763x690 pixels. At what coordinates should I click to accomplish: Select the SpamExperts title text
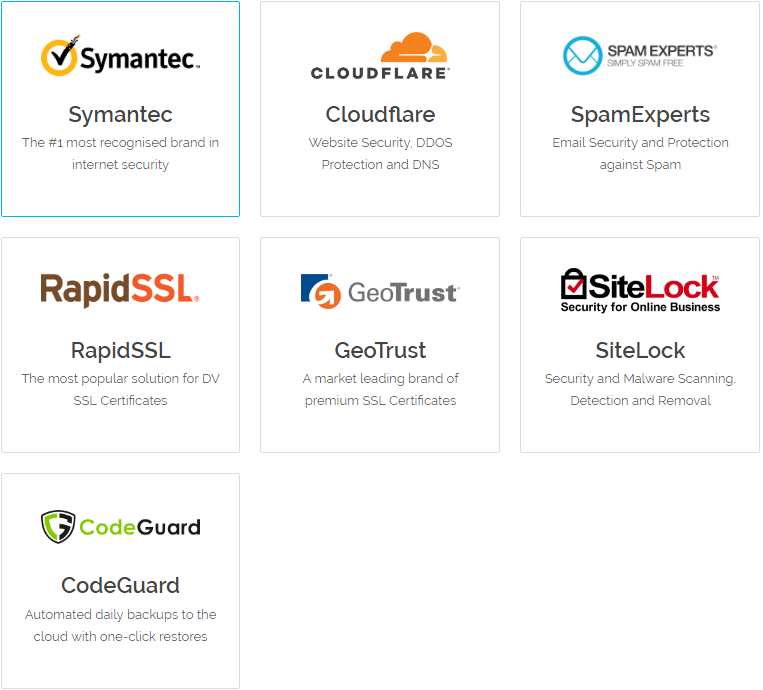(640, 114)
